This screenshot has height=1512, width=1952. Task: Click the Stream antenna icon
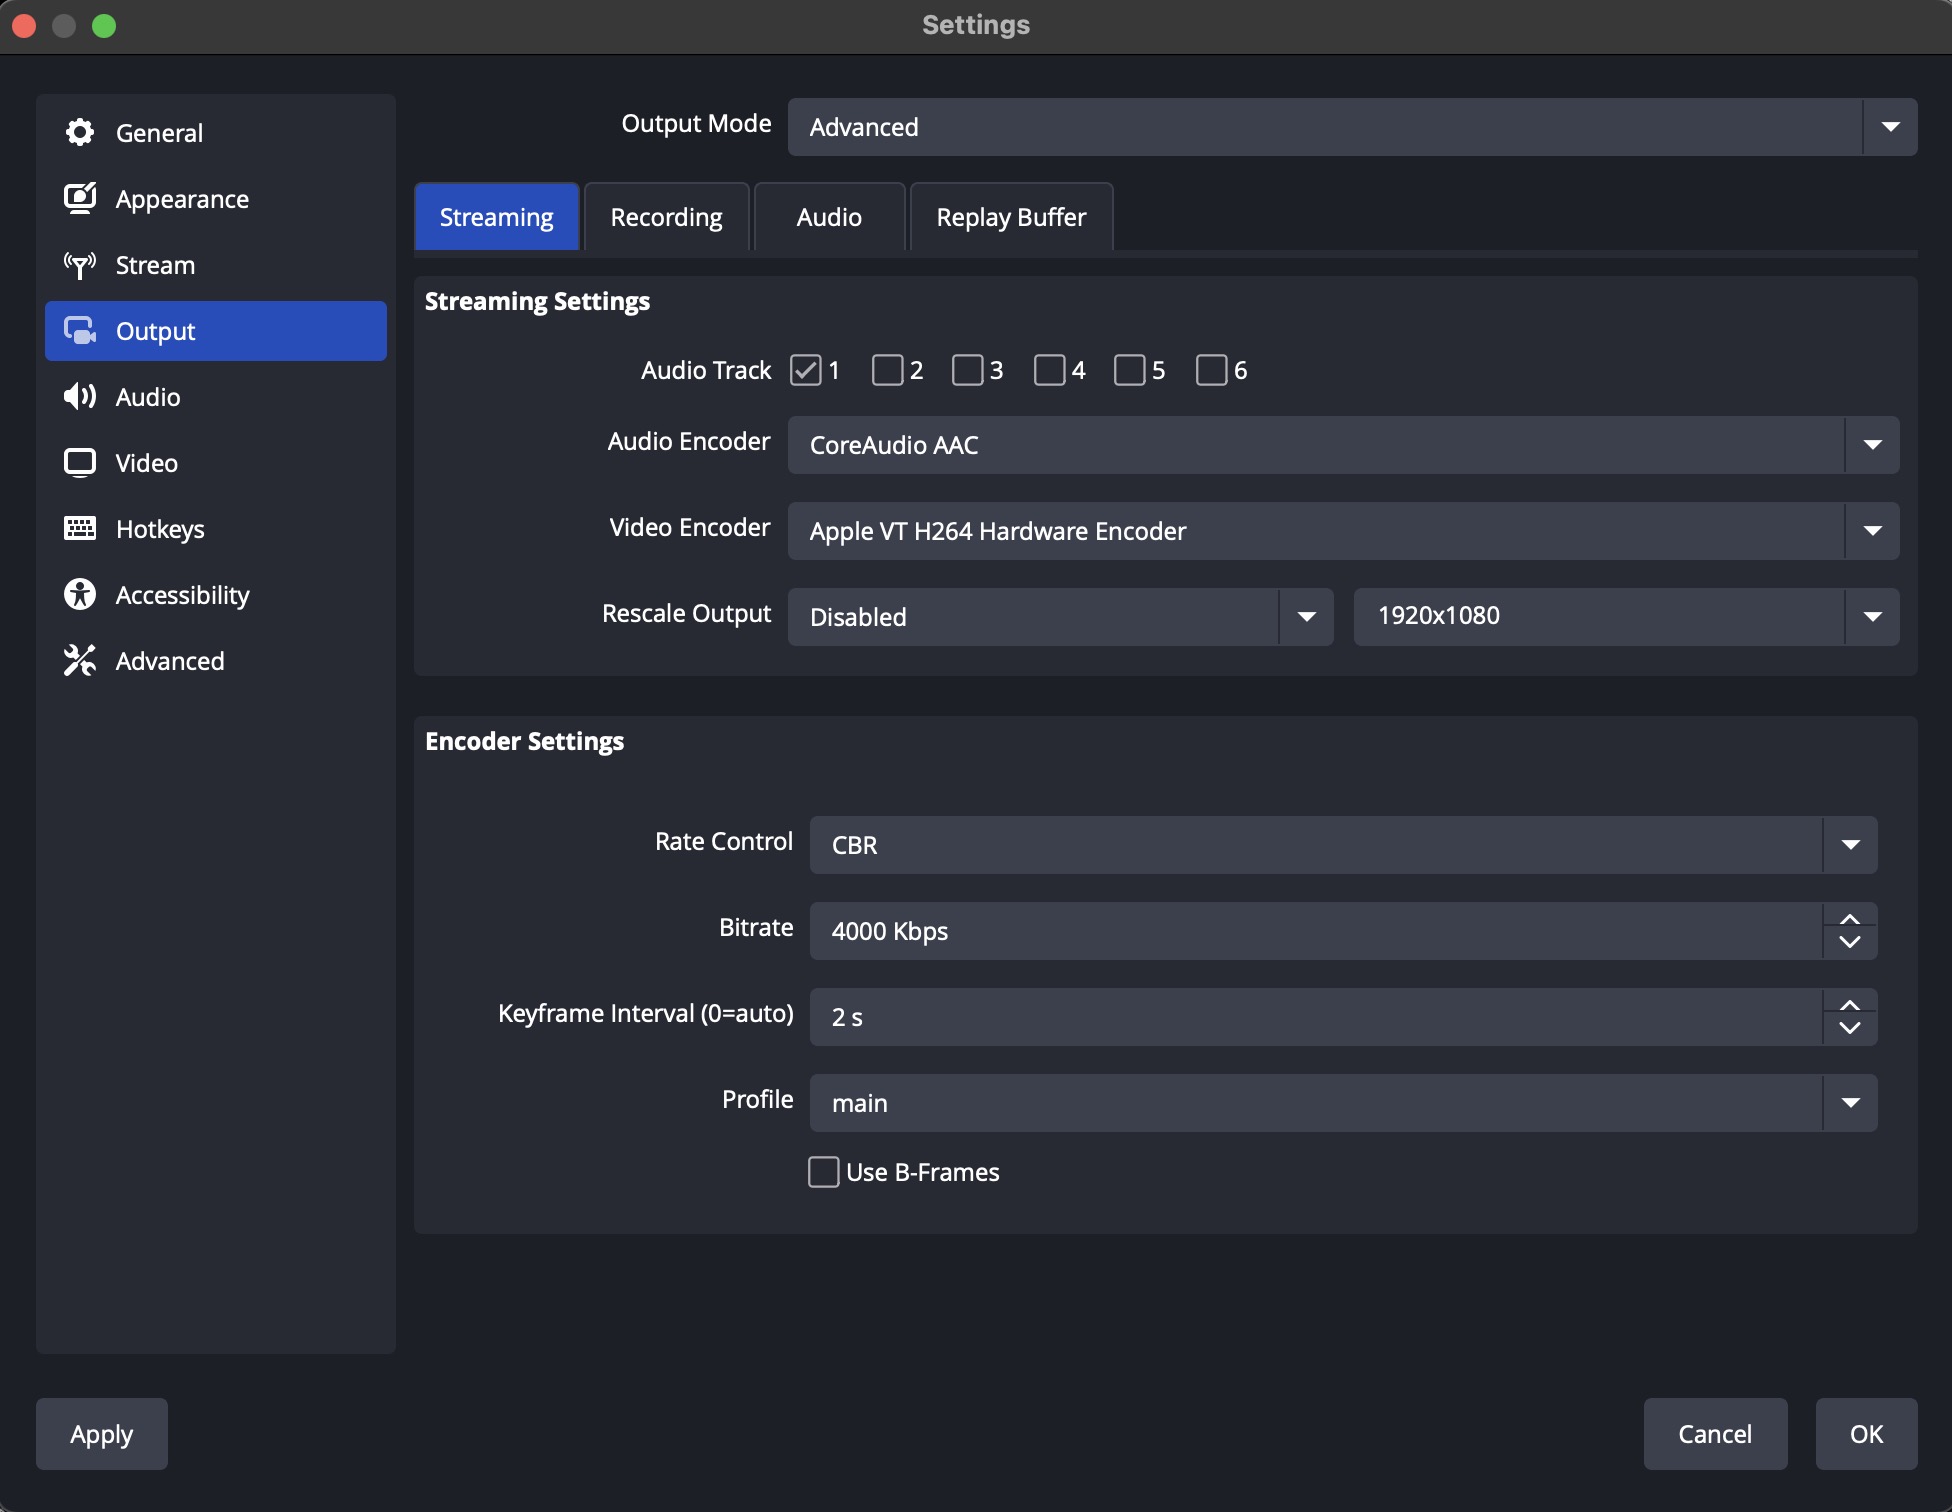[80, 265]
